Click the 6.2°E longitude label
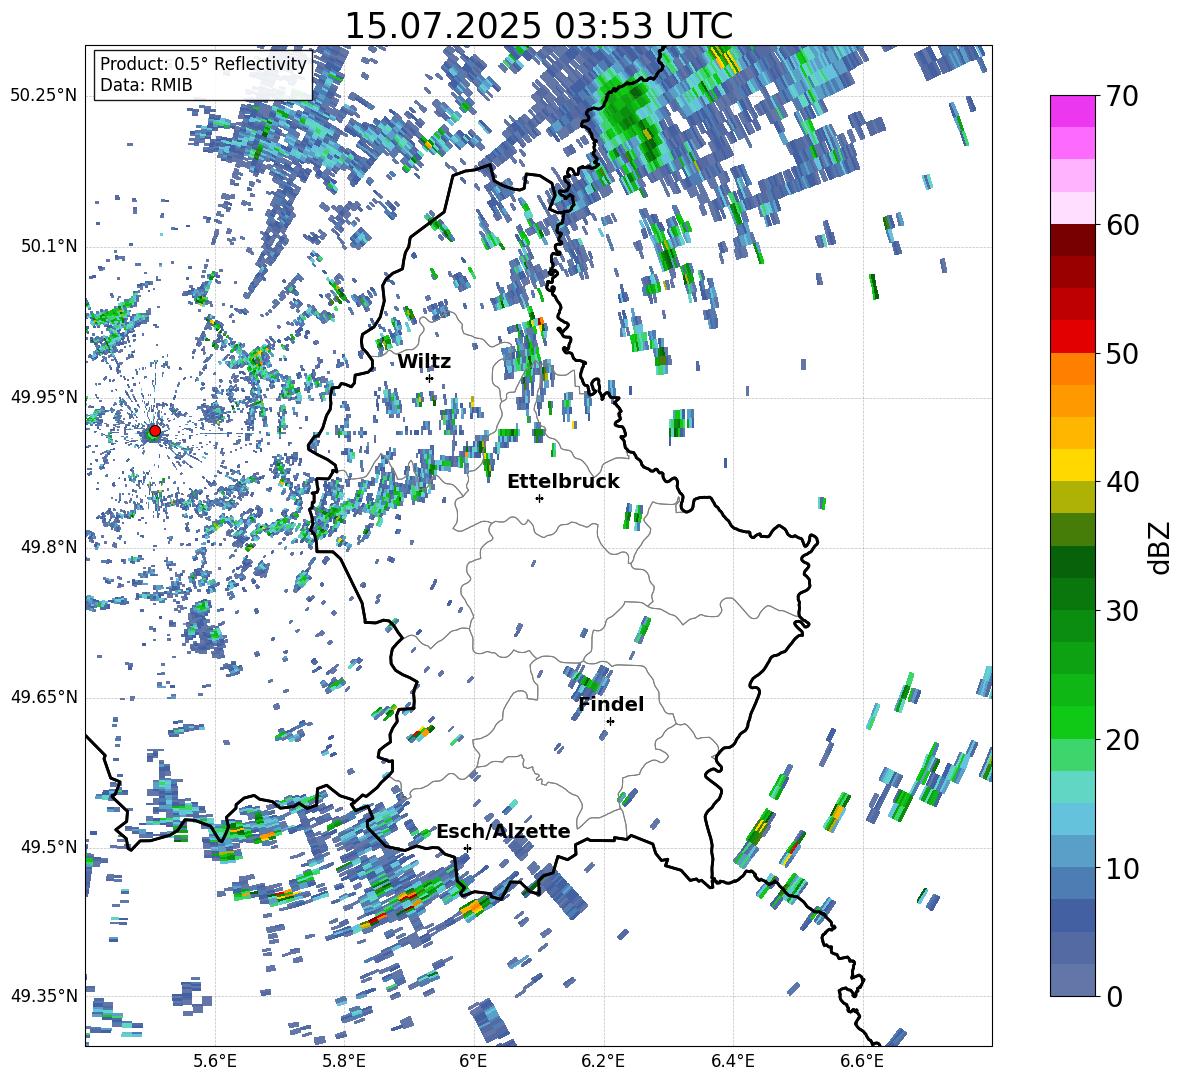This screenshot has height=1081, width=1184. (x=603, y=1061)
